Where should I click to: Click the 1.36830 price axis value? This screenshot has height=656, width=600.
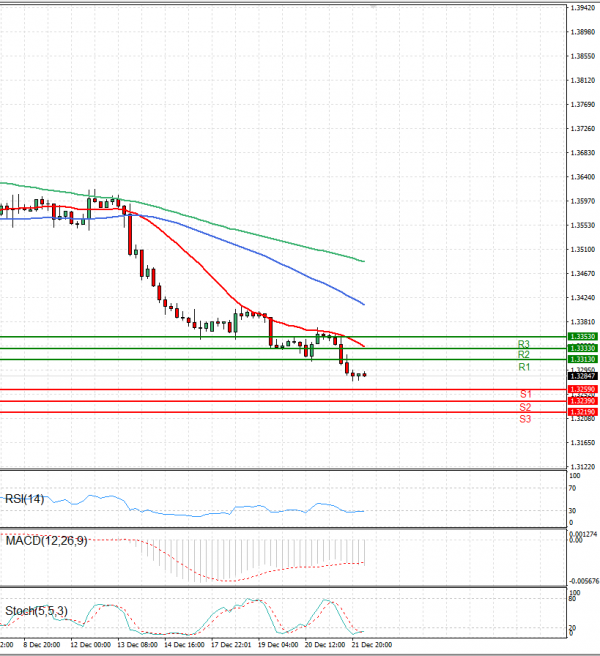click(583, 153)
